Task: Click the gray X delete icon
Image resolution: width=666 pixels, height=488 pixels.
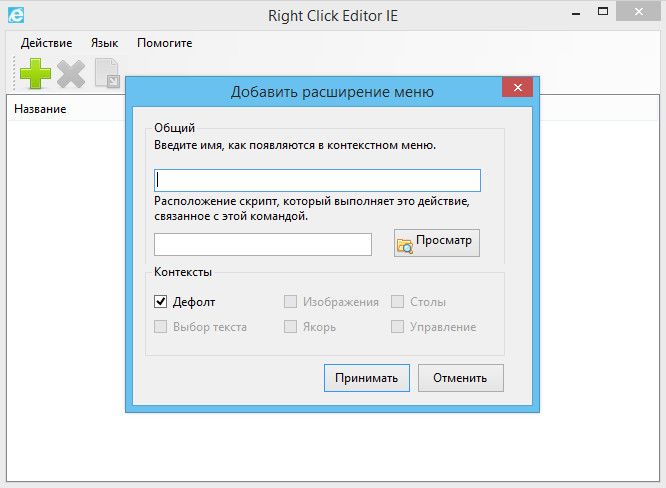Action: coord(70,73)
